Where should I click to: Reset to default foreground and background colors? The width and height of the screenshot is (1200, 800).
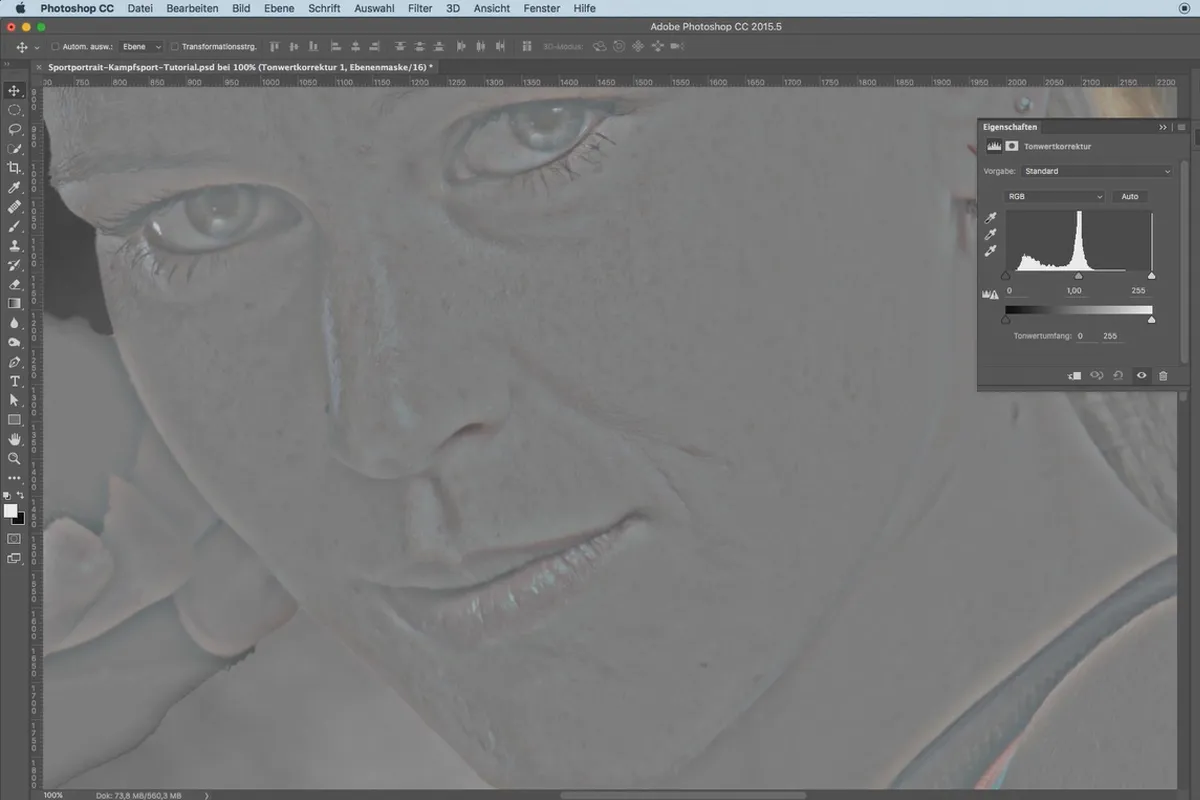7,495
